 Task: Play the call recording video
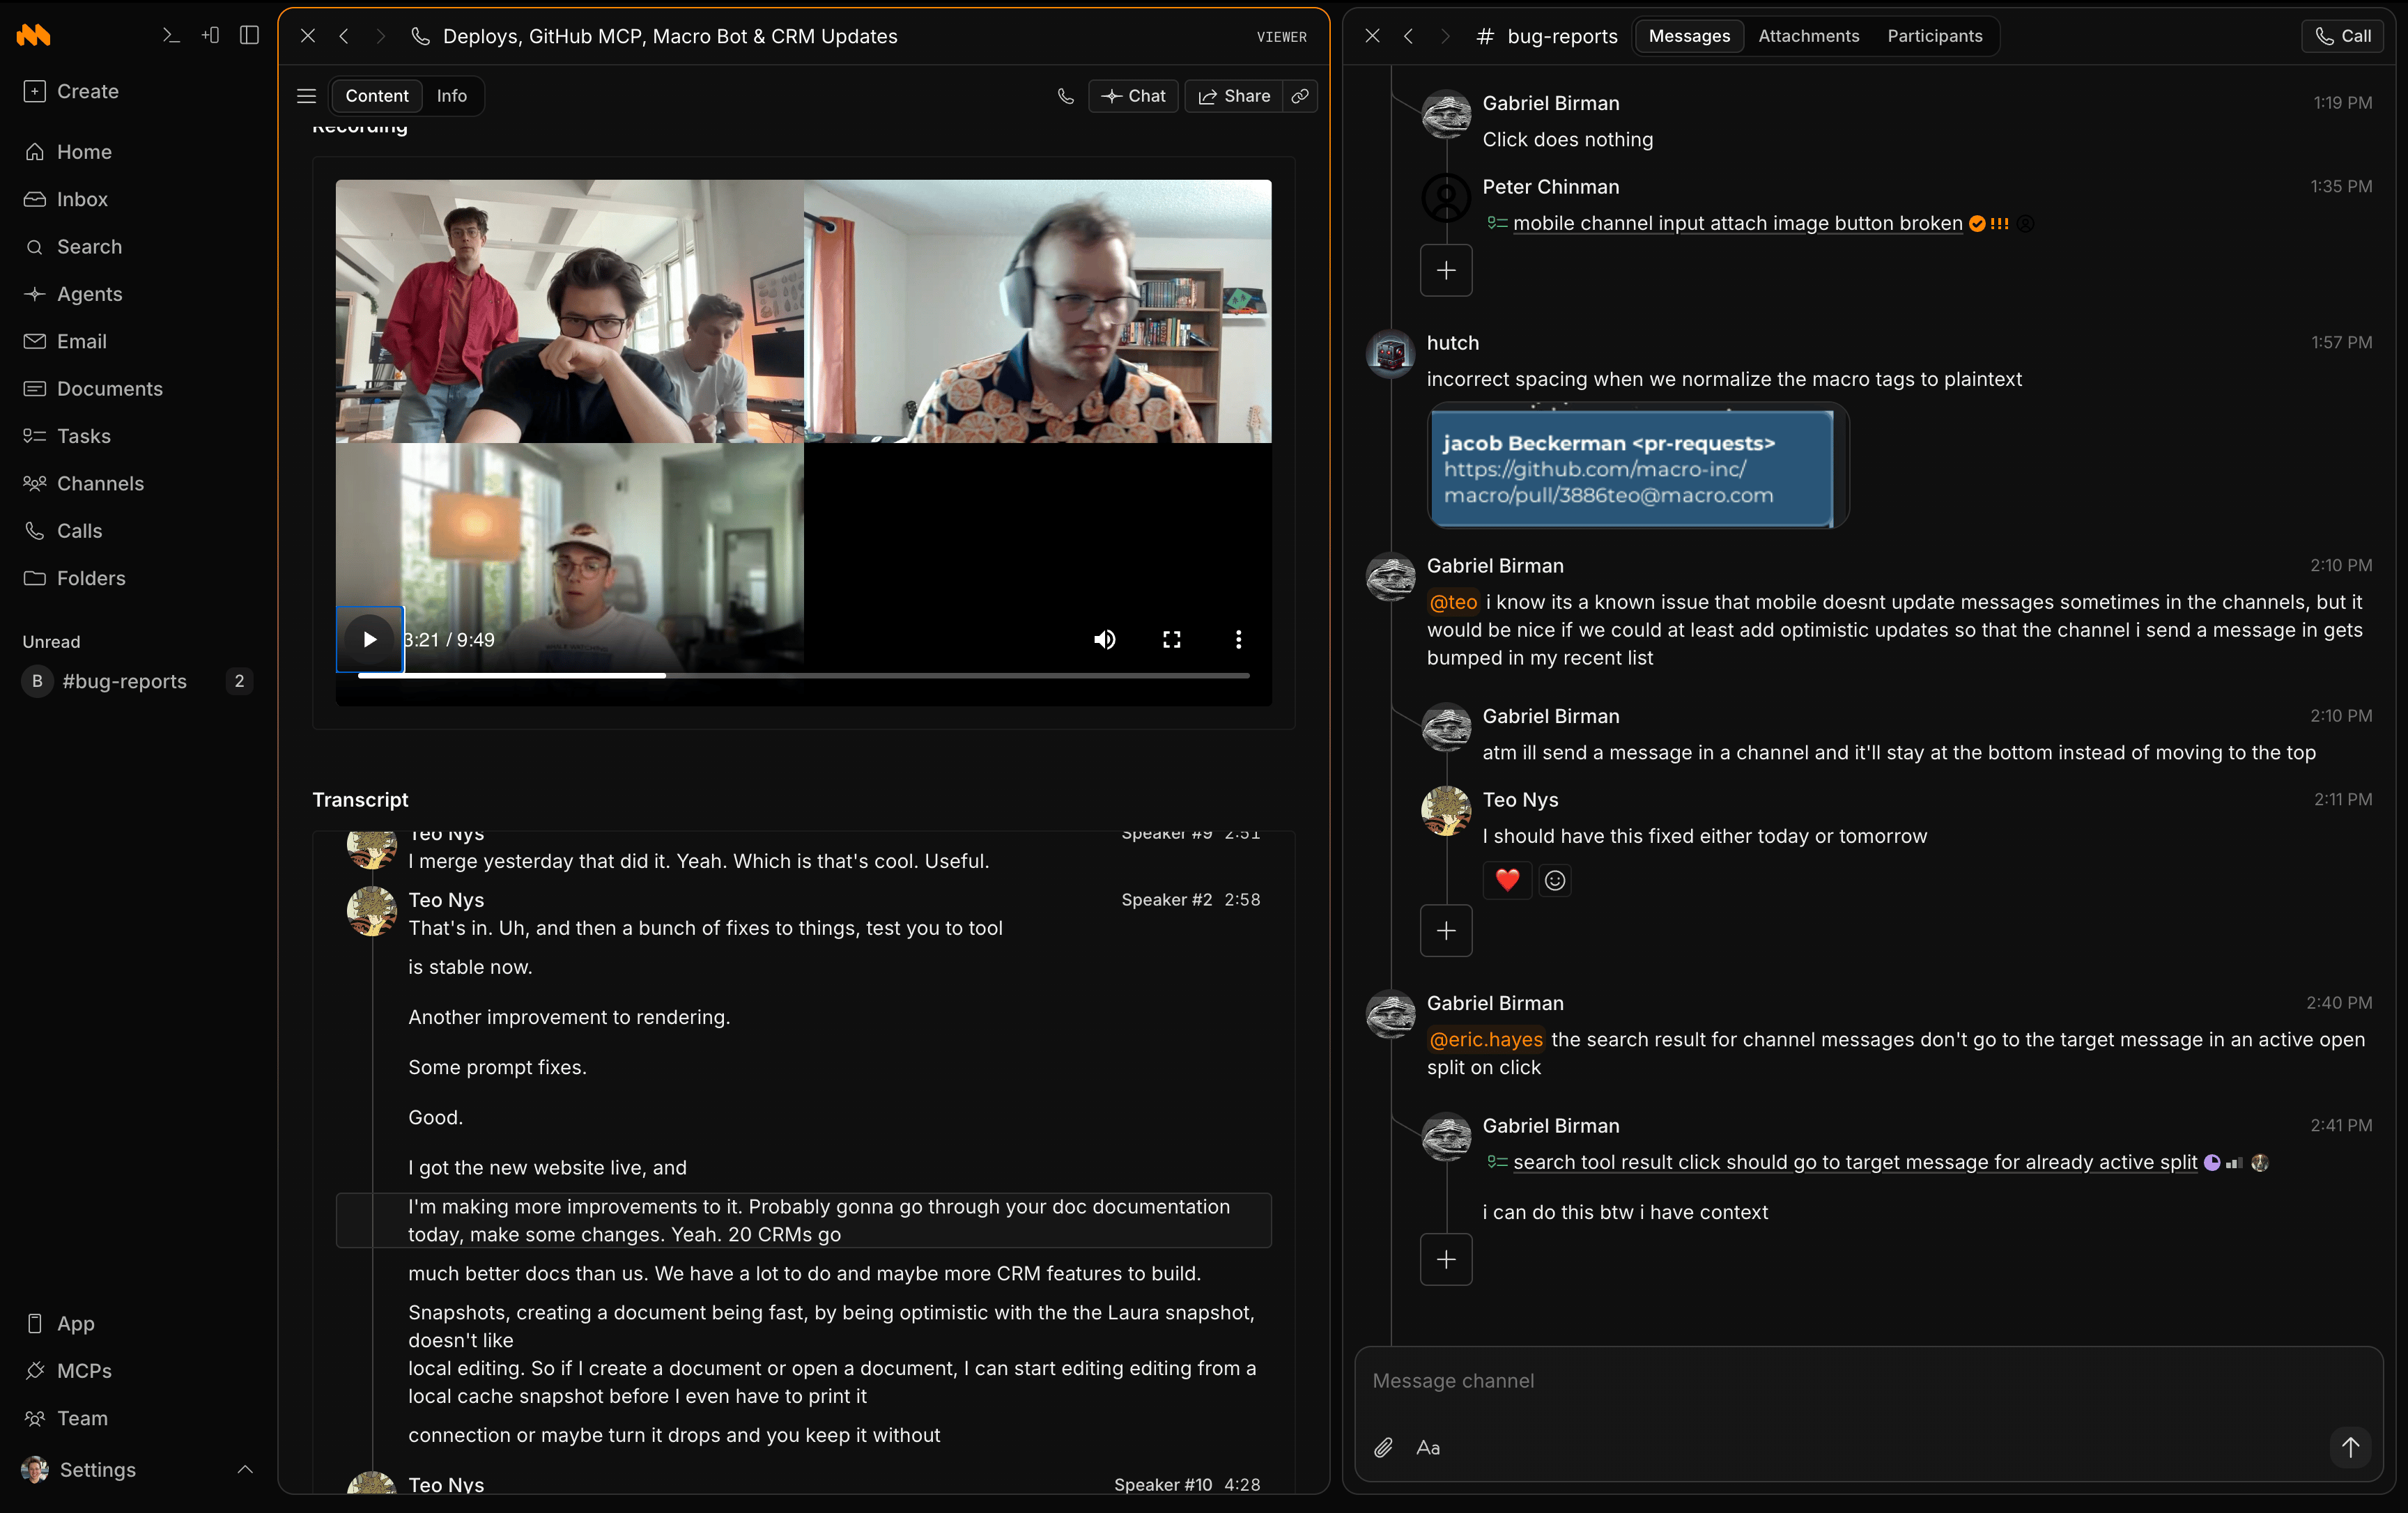(x=370, y=639)
